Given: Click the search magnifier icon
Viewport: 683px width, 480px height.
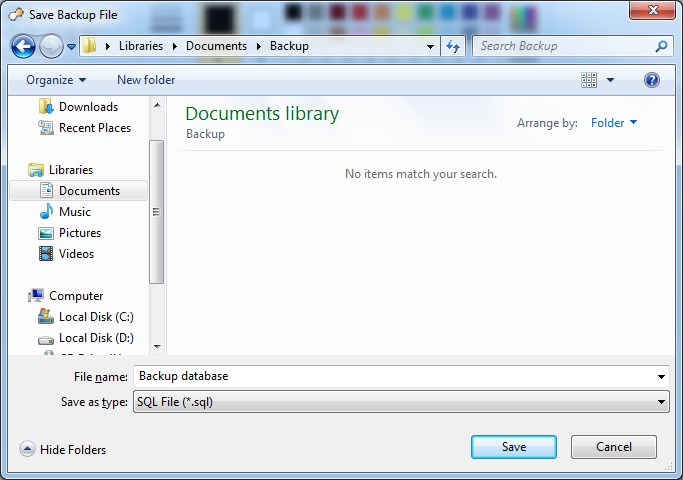Looking at the screenshot, I should click(661, 46).
